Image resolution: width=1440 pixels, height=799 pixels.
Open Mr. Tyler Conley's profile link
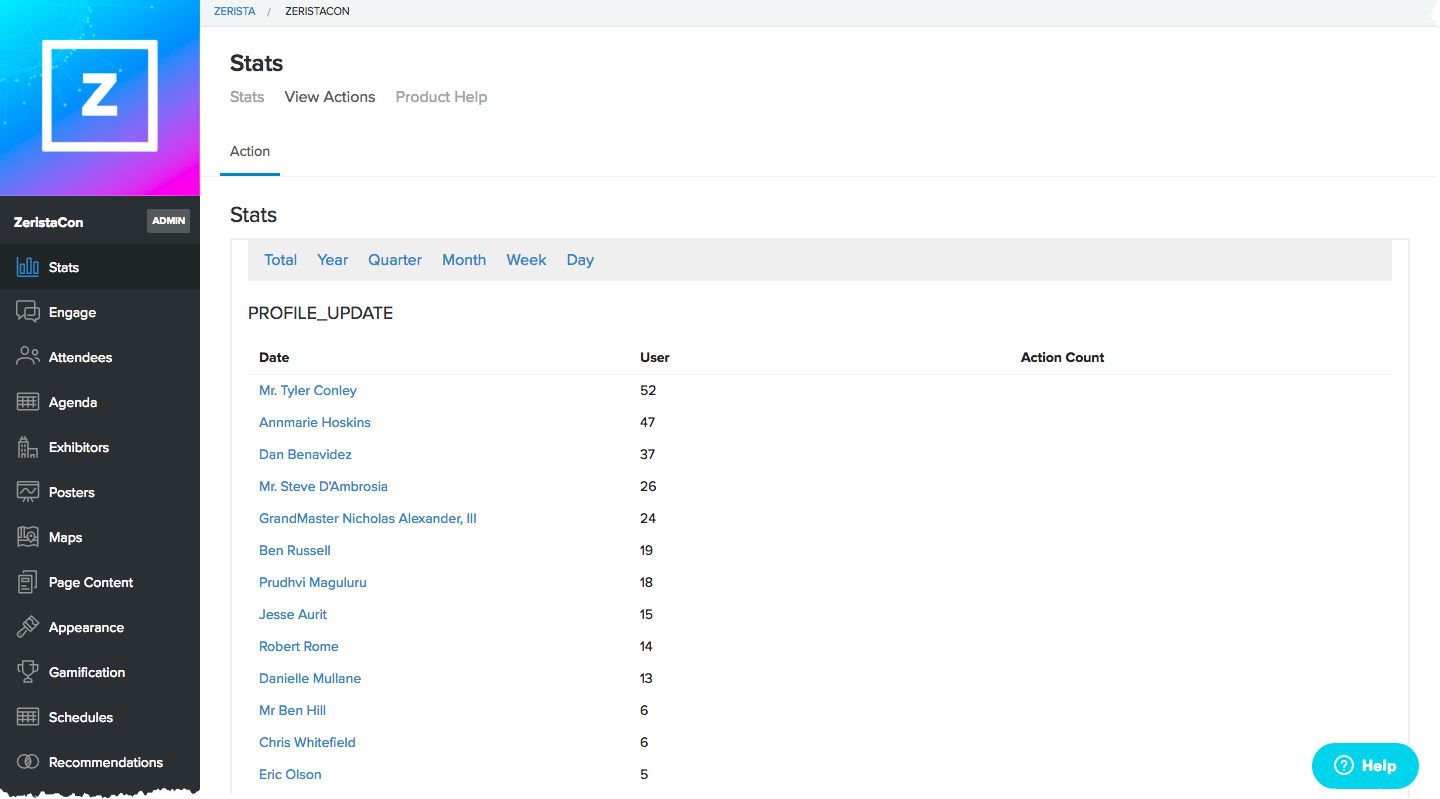(x=308, y=390)
